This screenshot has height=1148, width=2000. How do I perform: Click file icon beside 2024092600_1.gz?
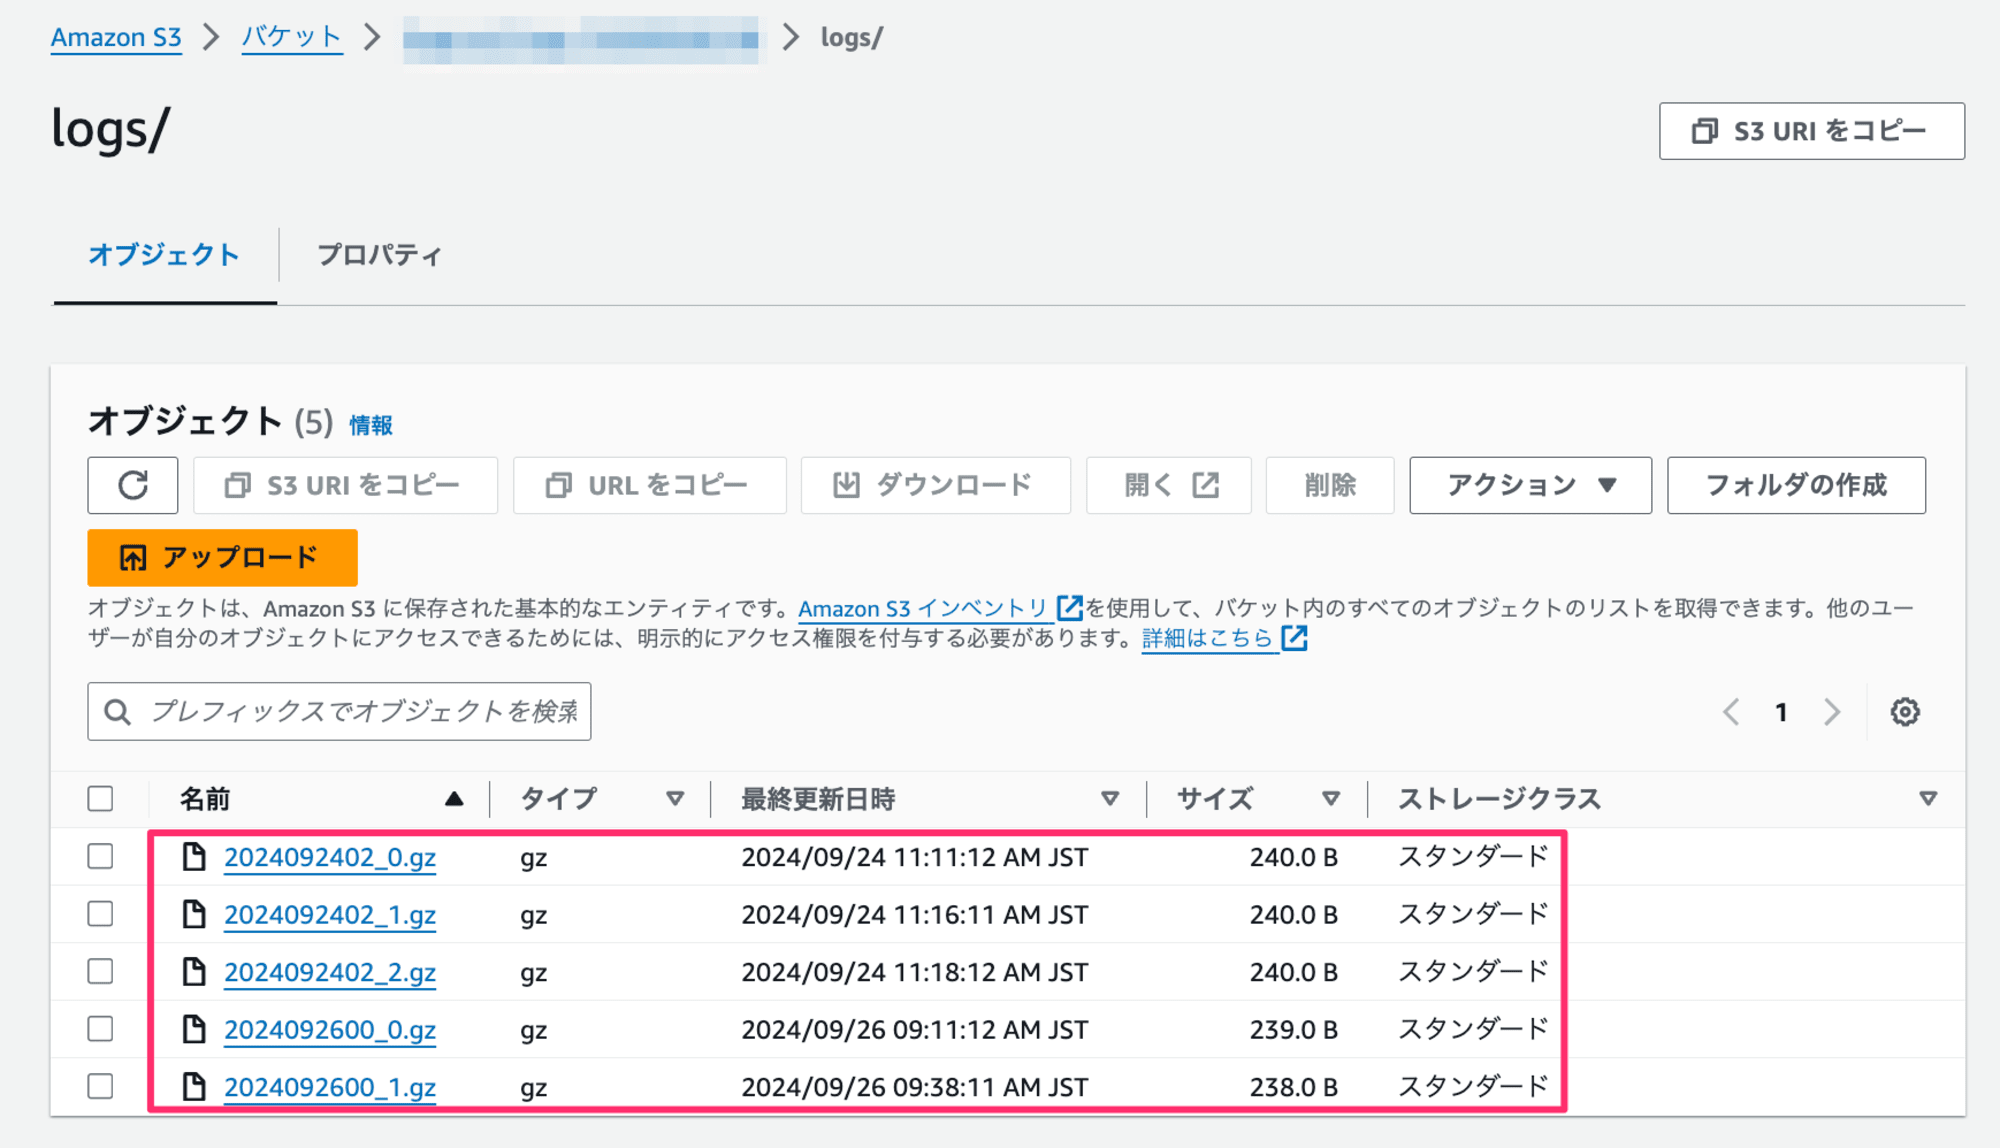tap(194, 1087)
